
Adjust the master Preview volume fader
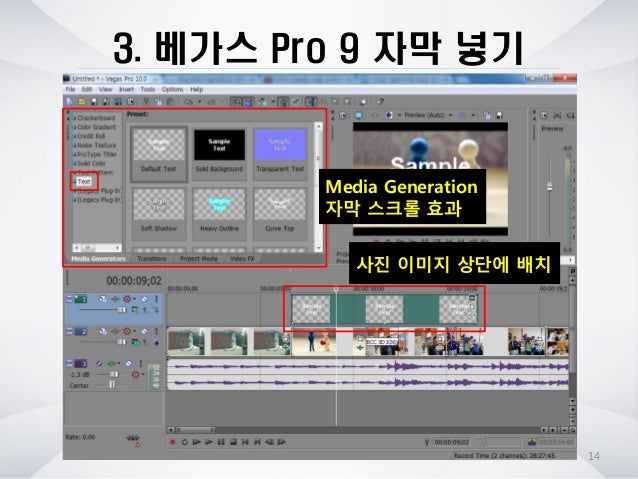(550, 187)
